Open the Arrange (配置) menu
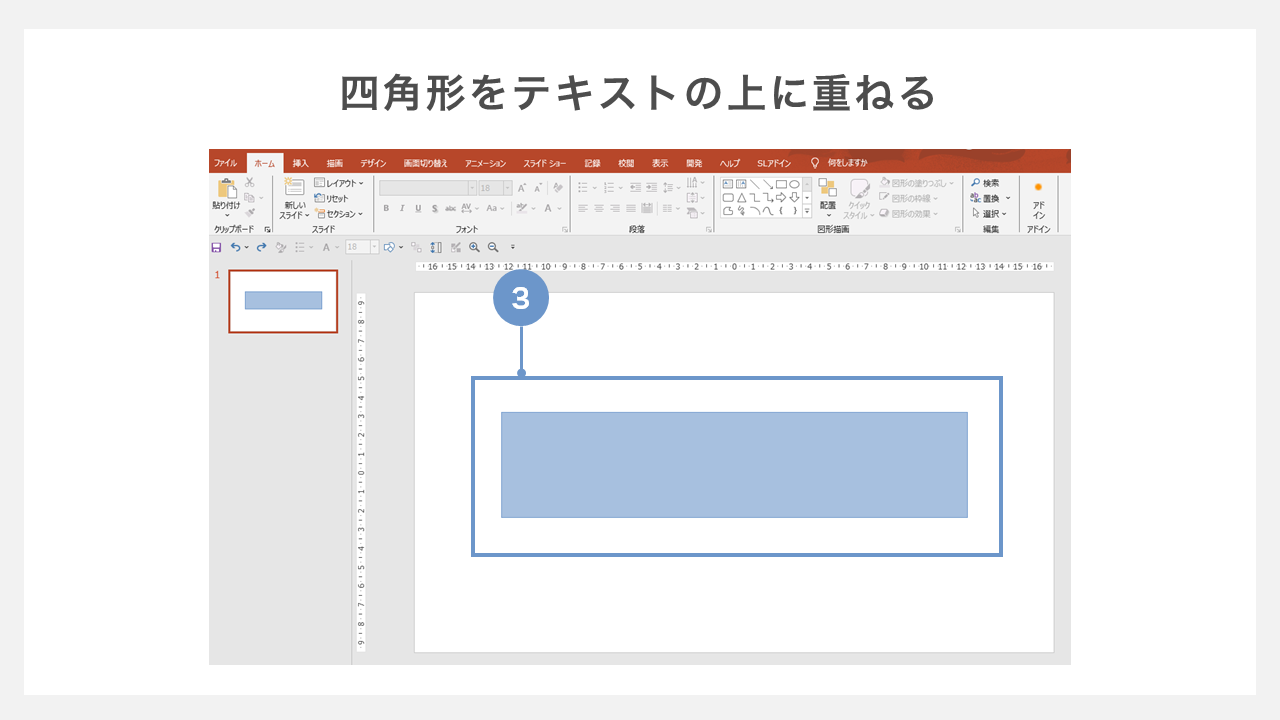Image resolution: width=1280 pixels, height=720 pixels. 828,198
